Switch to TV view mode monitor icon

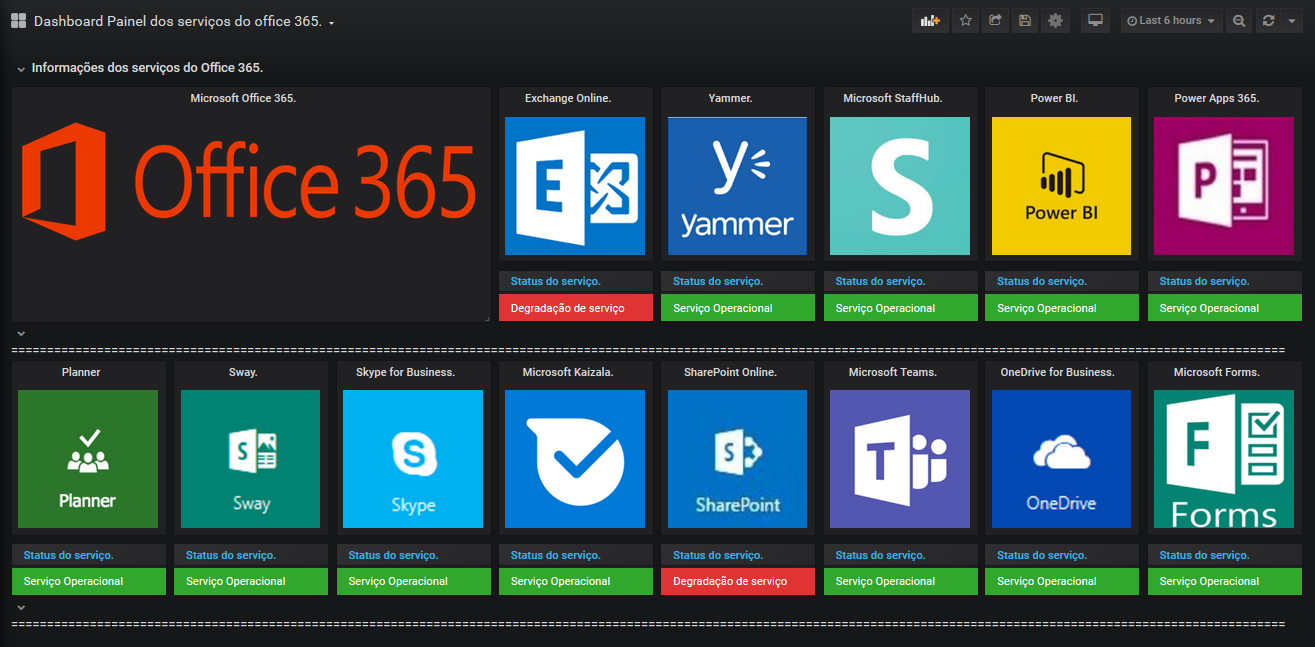pyautogui.click(x=1095, y=20)
